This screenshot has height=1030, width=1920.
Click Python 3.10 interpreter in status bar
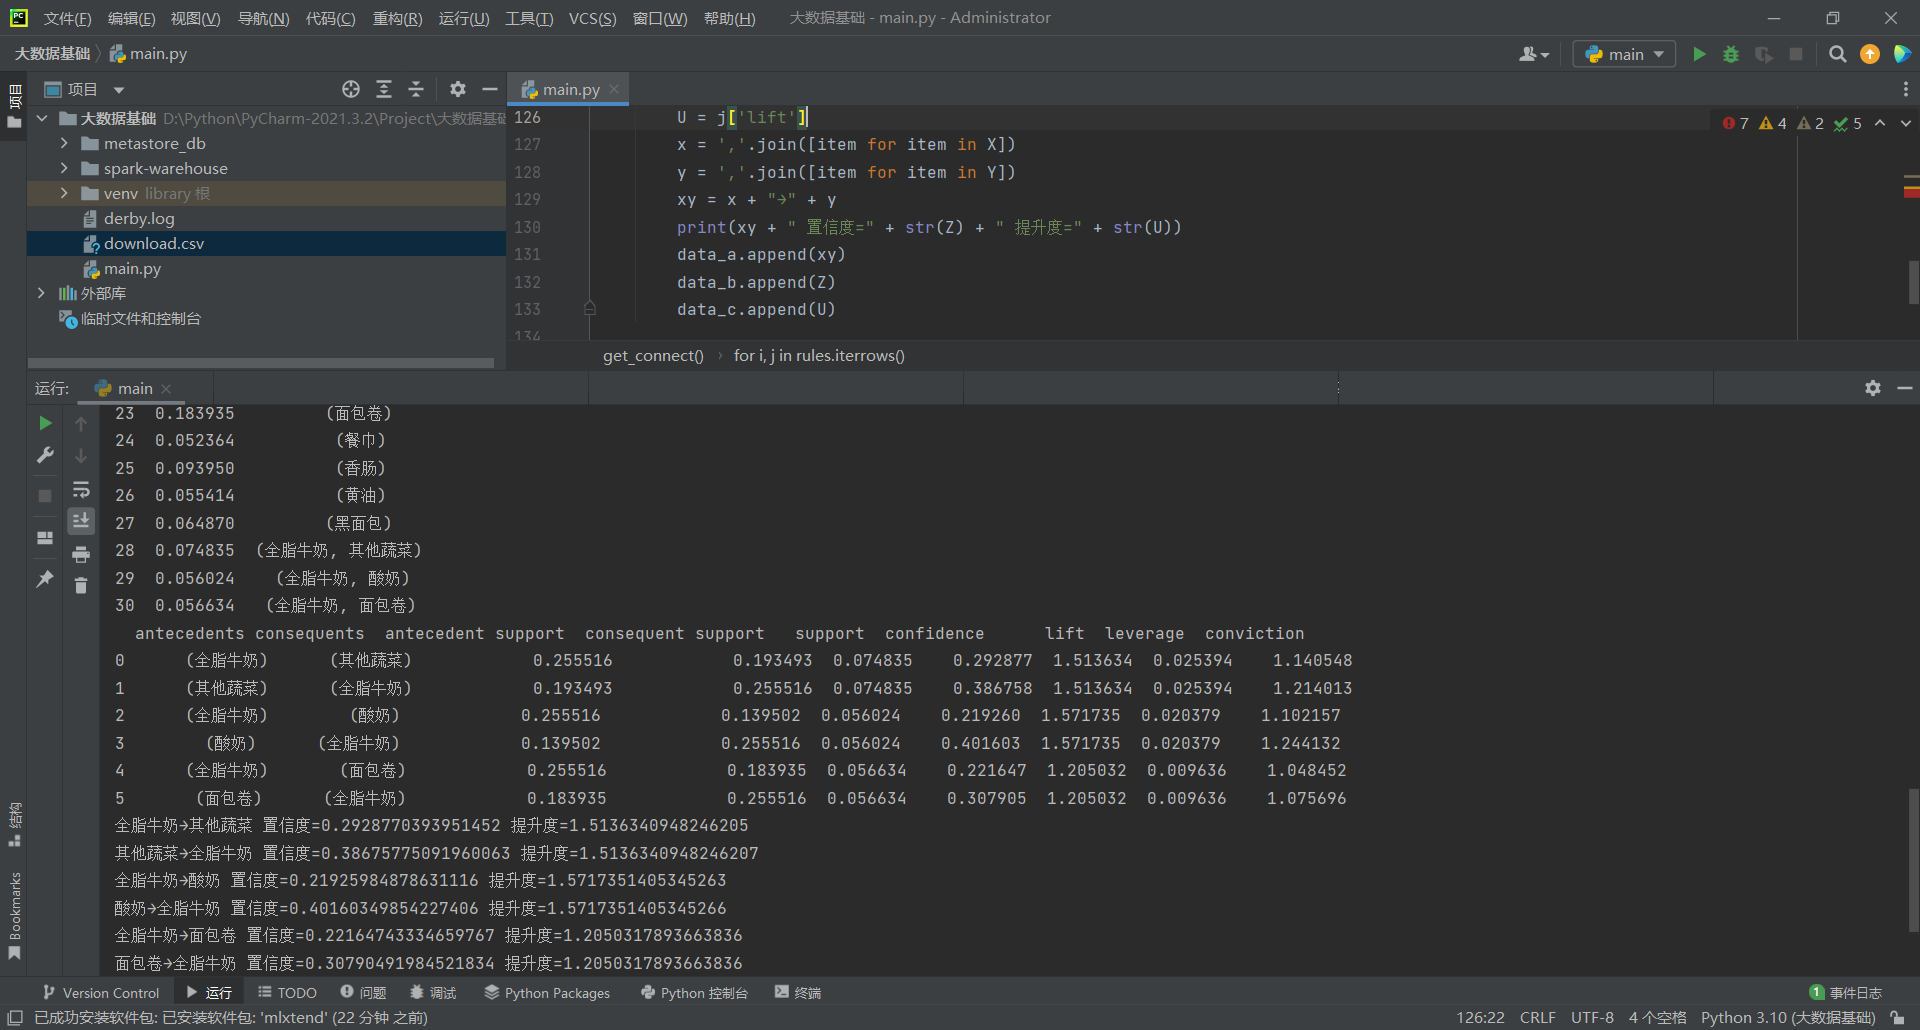pyautogui.click(x=1788, y=1018)
